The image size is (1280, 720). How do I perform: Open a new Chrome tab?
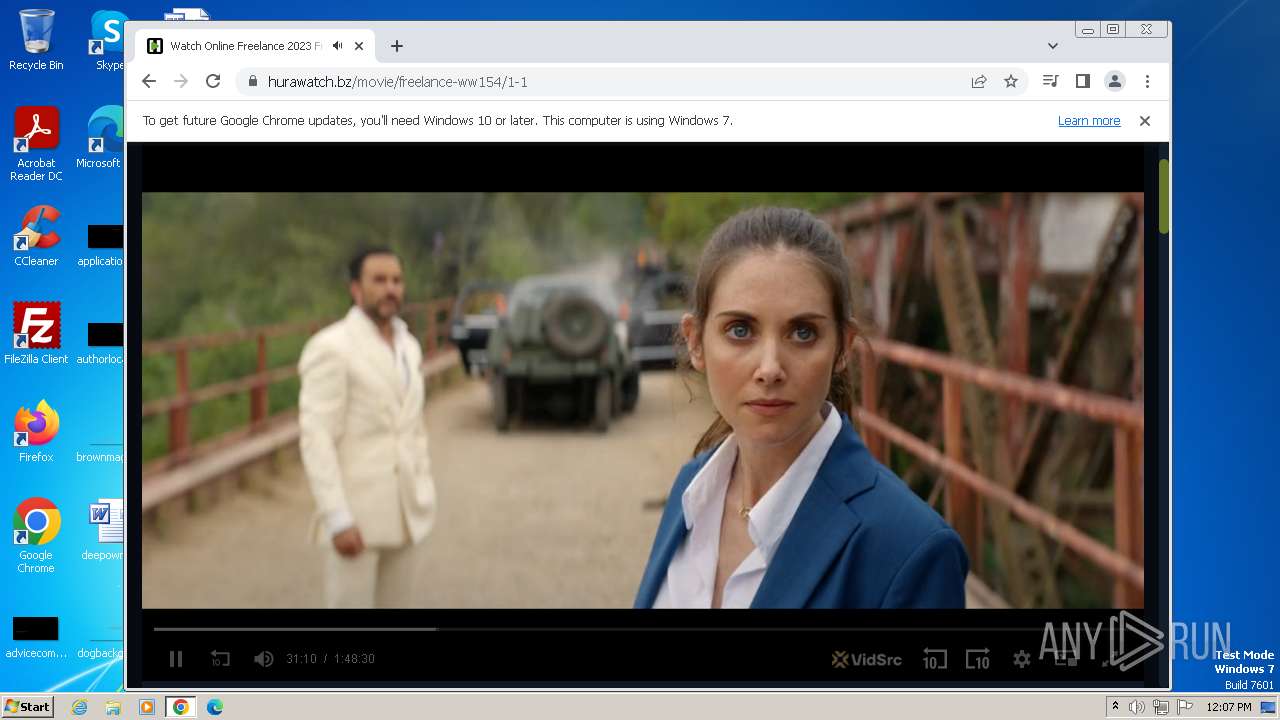397,46
